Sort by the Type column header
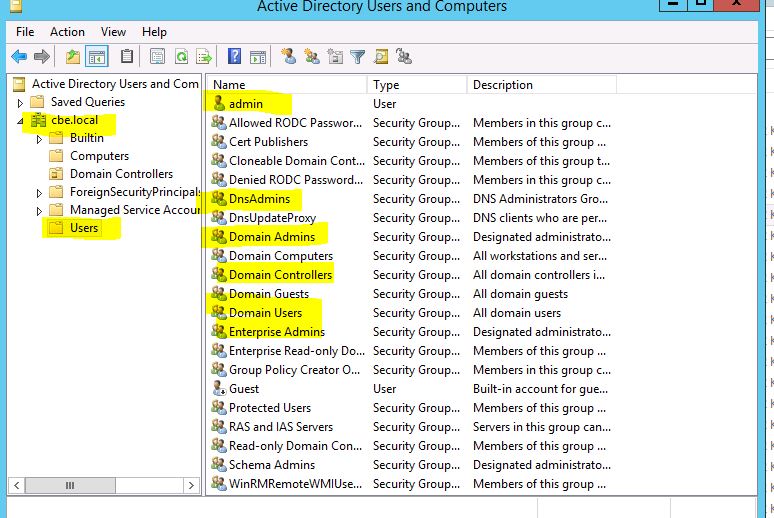This screenshot has width=774, height=518. point(417,85)
